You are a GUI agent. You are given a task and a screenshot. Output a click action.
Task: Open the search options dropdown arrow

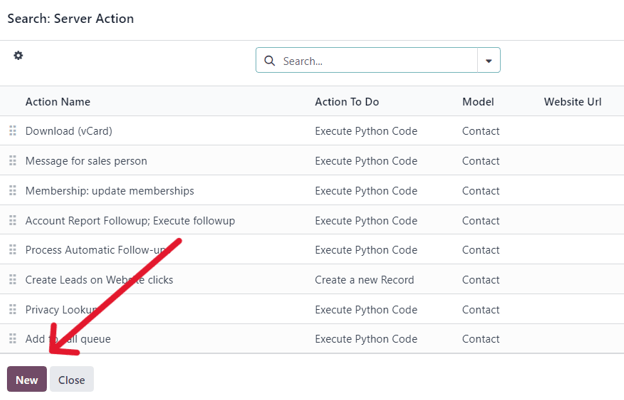[x=488, y=61]
